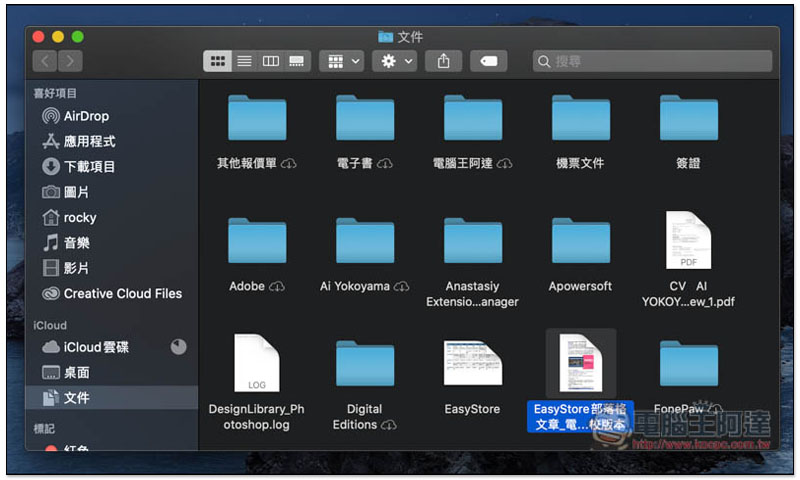Click the Edit Tags toolbar icon
The image size is (800, 480).
pyautogui.click(x=488, y=61)
